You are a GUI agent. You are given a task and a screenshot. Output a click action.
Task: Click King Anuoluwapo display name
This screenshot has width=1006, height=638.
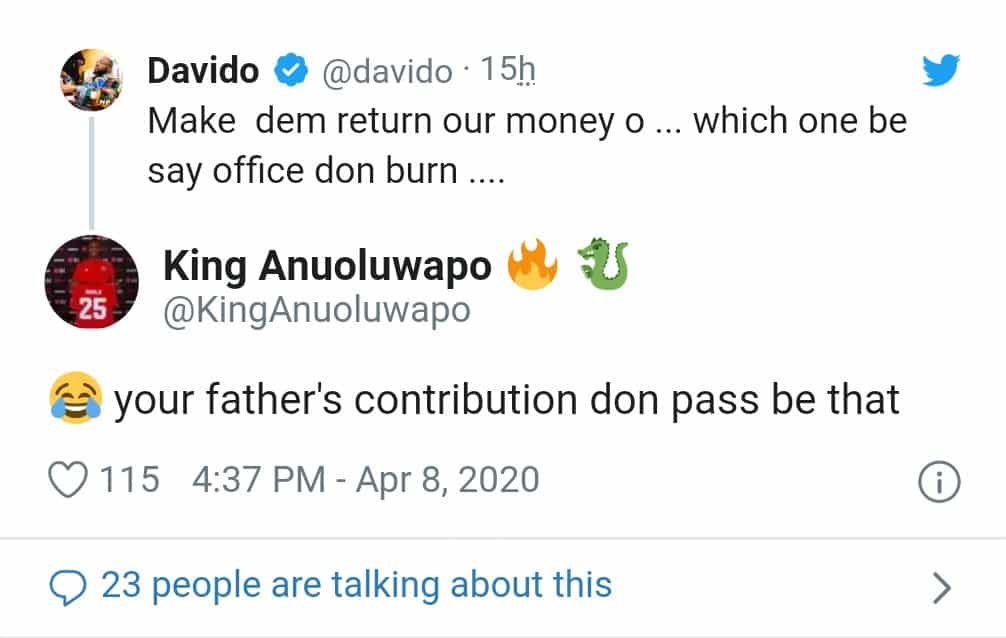[327, 266]
